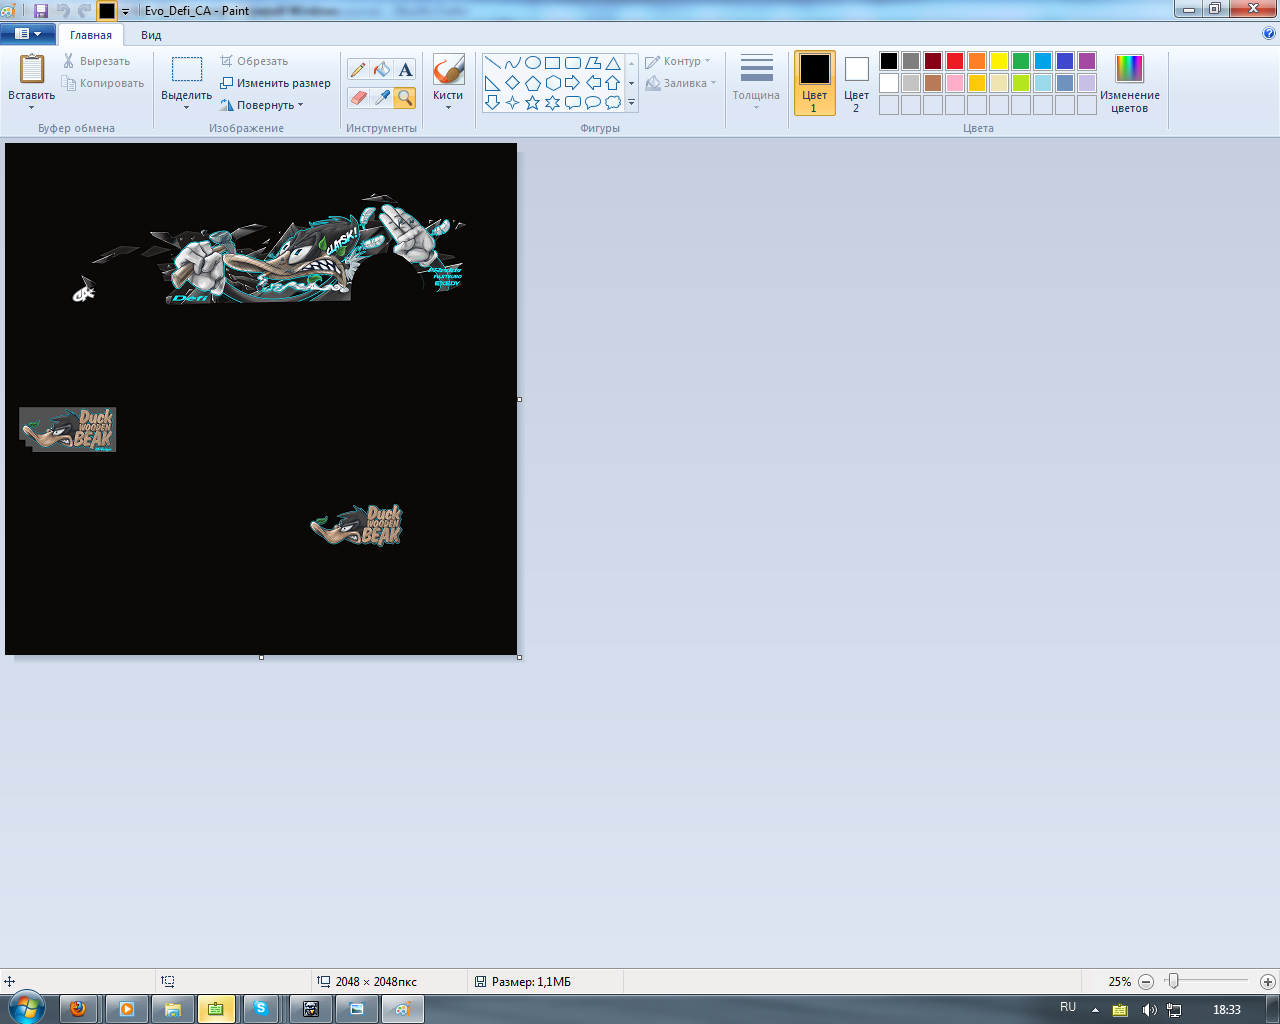Switch to the Главная ribbon tab
Screen dimensions: 1280x1024
point(91,35)
